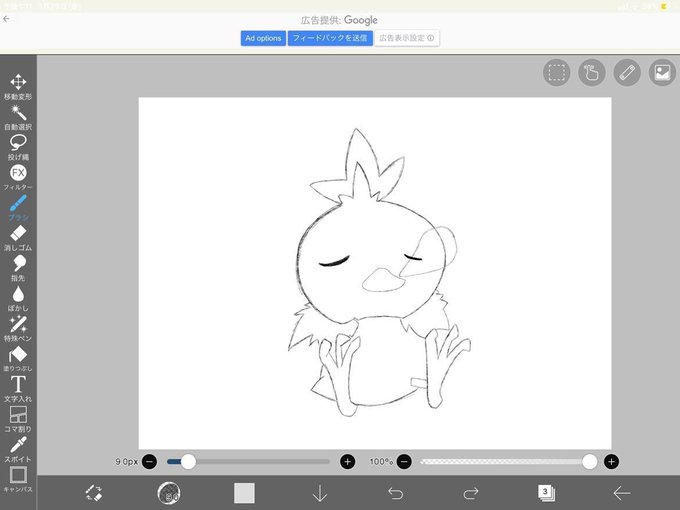Viewport: 680px width, 510px height.
Task: Select the Magic Wand (自動選択) tool
Action: [18, 117]
